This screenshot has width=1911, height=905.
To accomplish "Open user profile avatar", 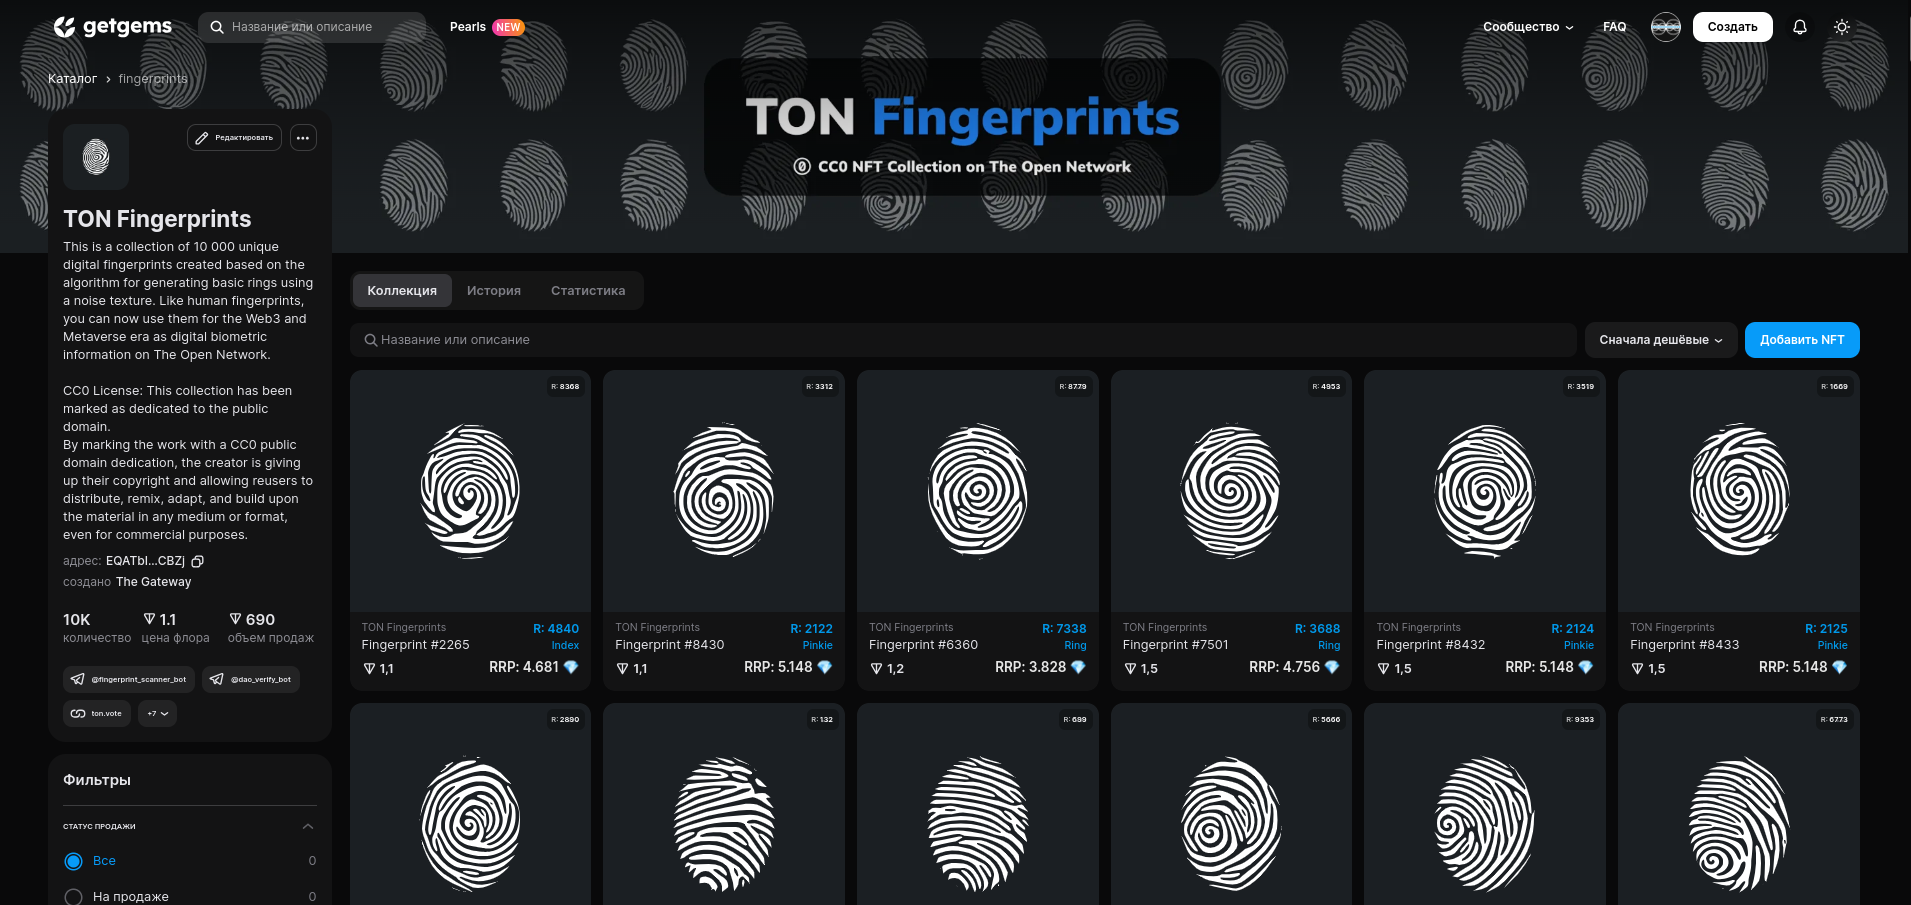I will 1666,27.
